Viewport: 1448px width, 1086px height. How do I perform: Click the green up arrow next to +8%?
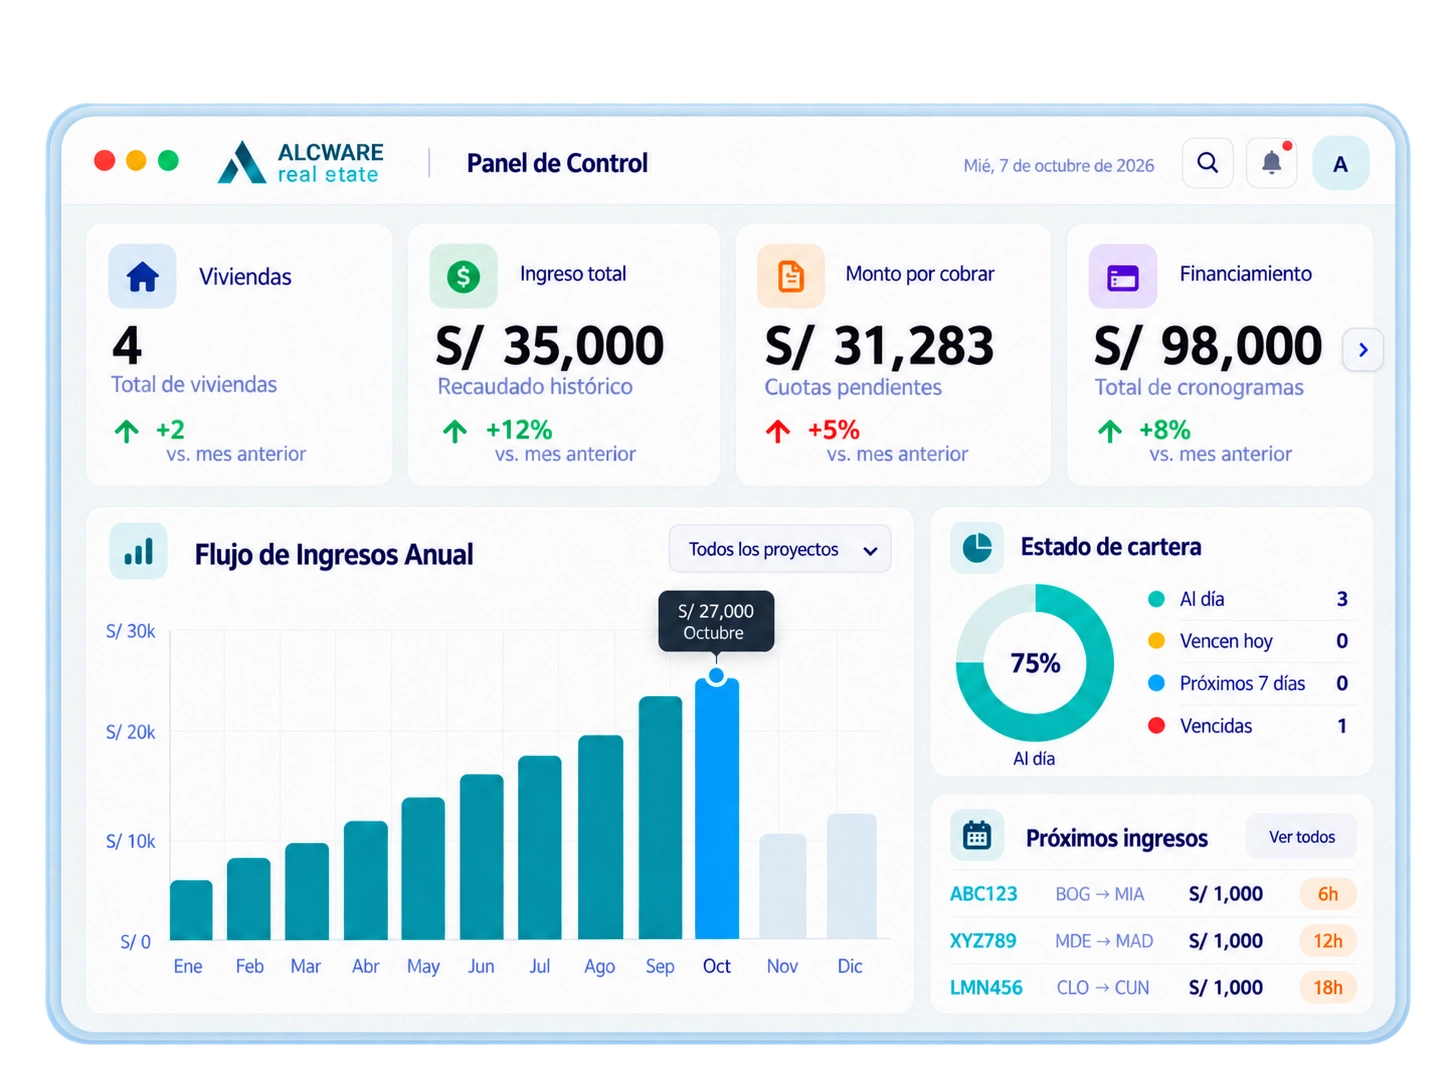pyautogui.click(x=1110, y=431)
